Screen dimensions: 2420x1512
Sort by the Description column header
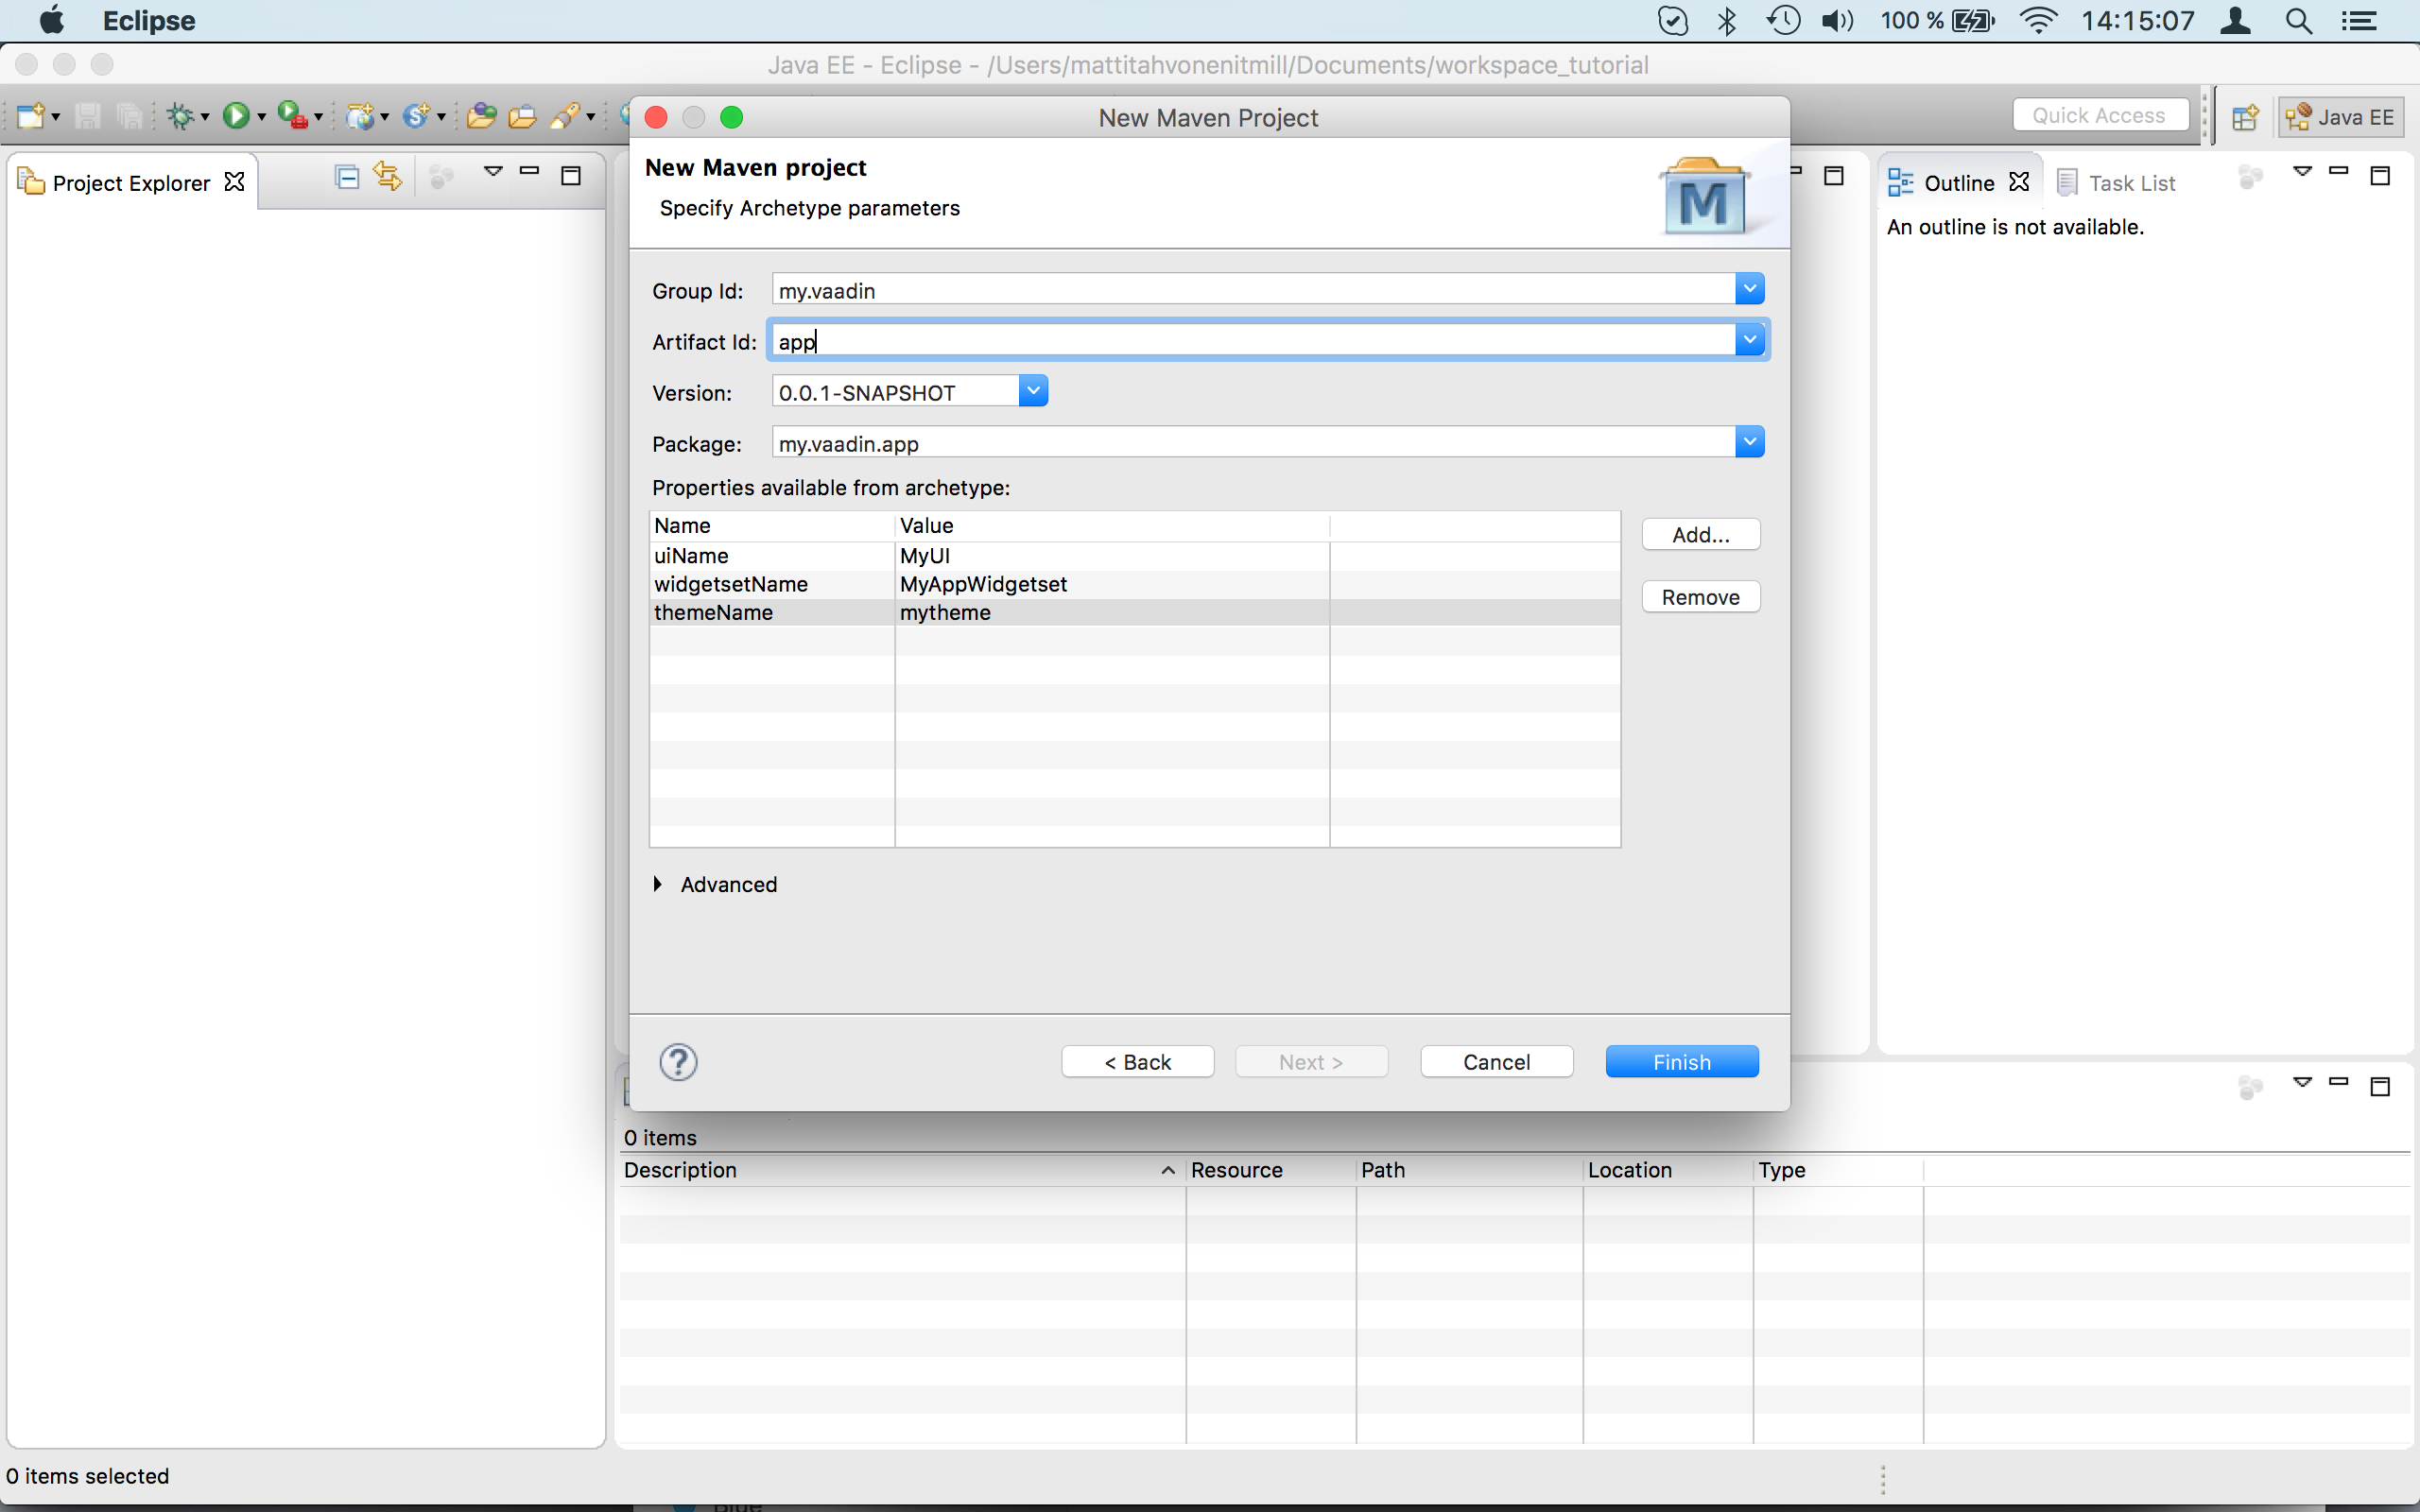click(900, 1170)
